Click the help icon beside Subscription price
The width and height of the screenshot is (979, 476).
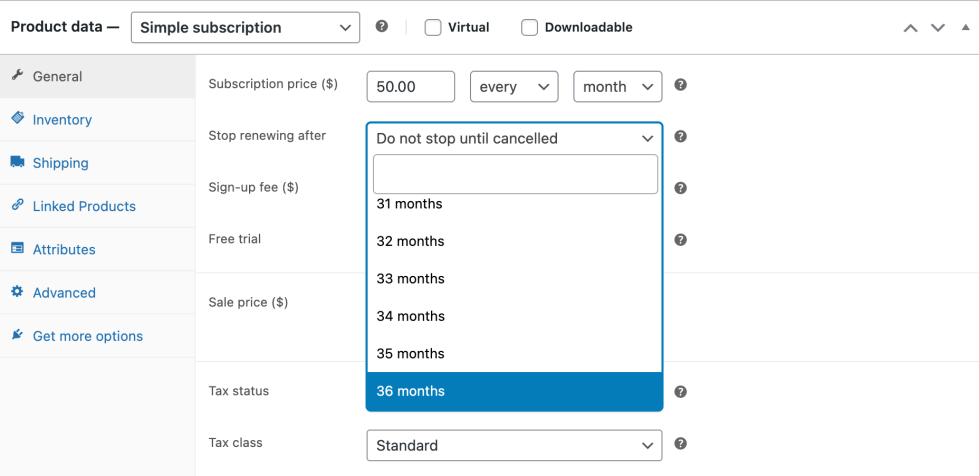point(680,85)
